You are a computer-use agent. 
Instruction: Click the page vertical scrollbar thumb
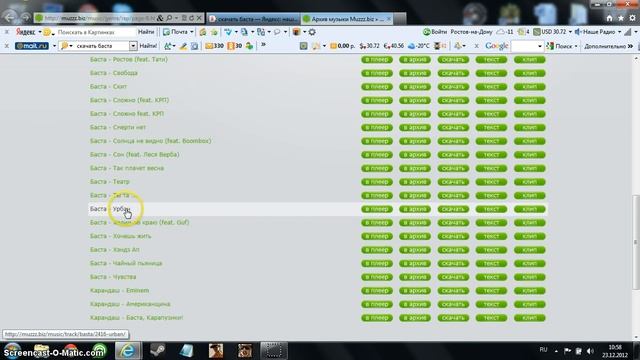(635, 242)
